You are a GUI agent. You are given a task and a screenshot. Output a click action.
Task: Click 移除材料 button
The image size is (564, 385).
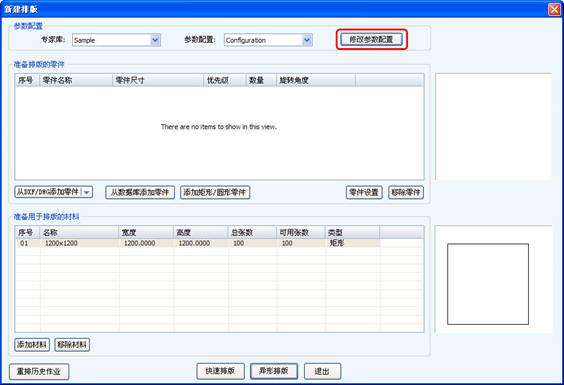coord(72,344)
